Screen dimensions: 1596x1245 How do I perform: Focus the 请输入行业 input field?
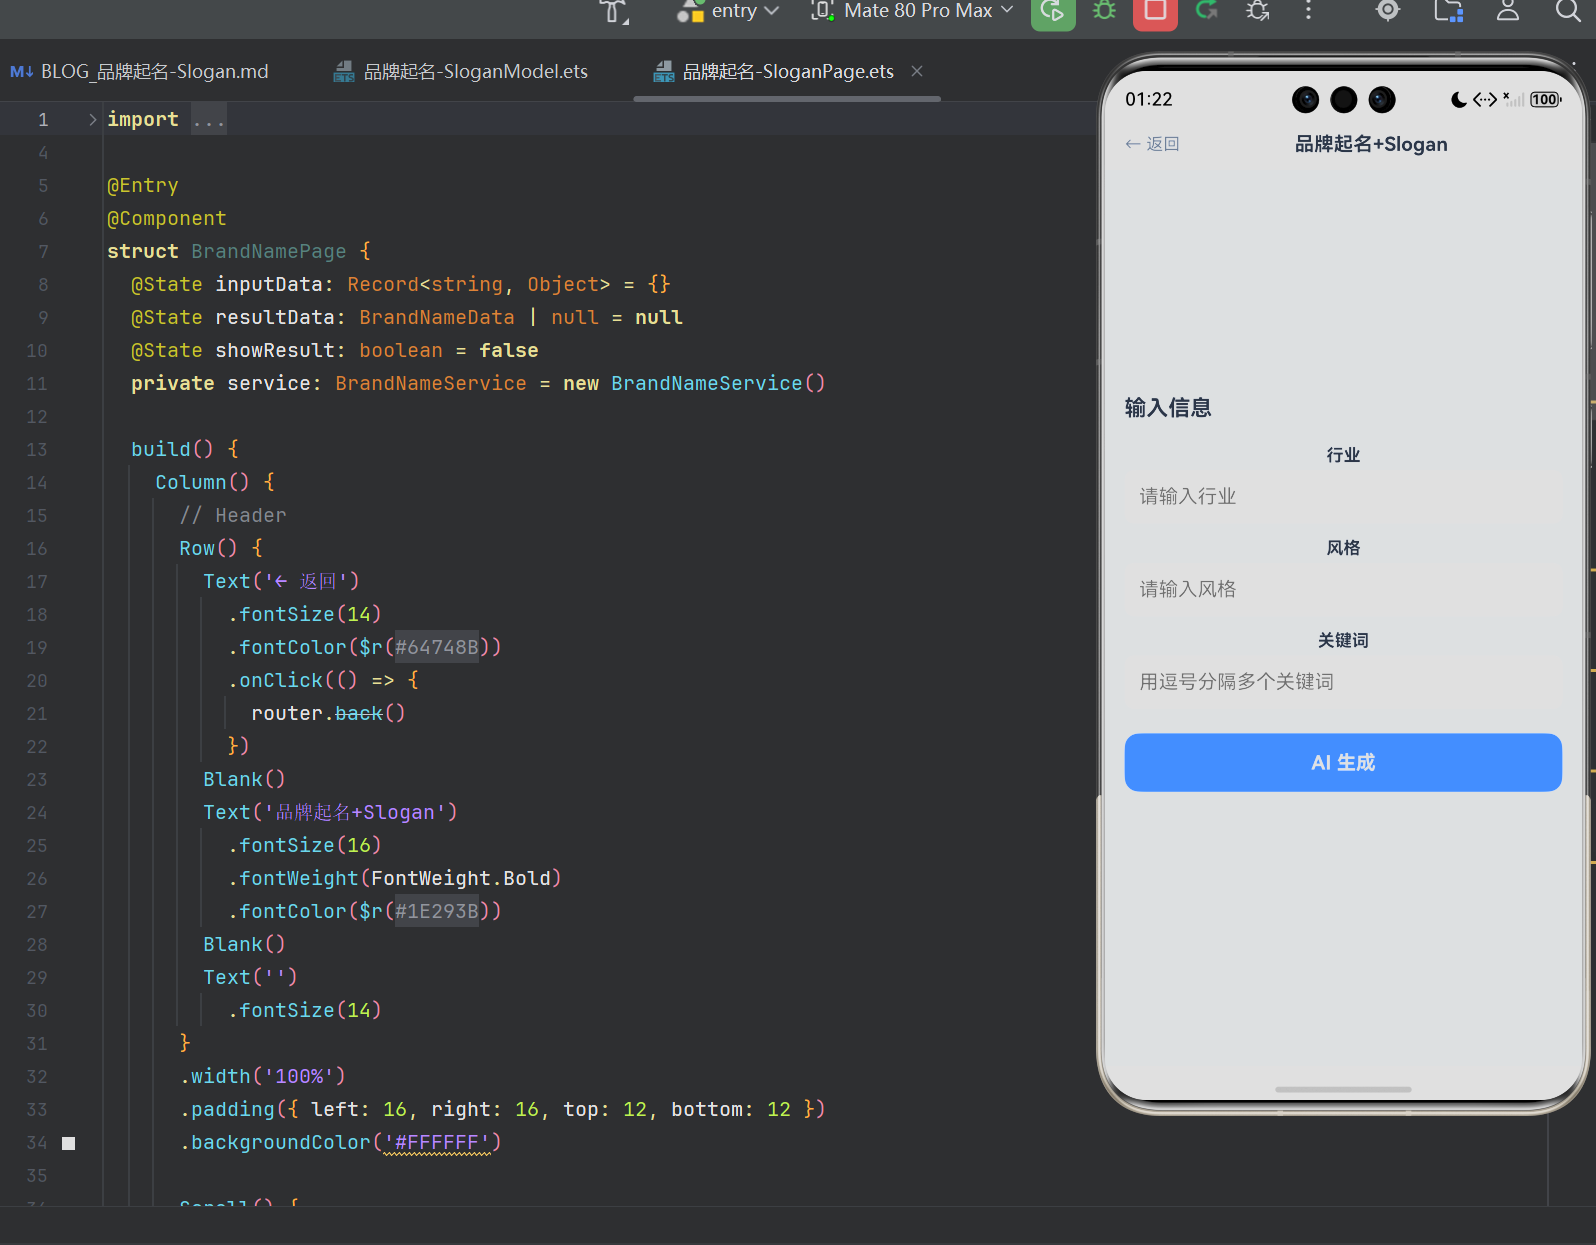[x=1343, y=497]
